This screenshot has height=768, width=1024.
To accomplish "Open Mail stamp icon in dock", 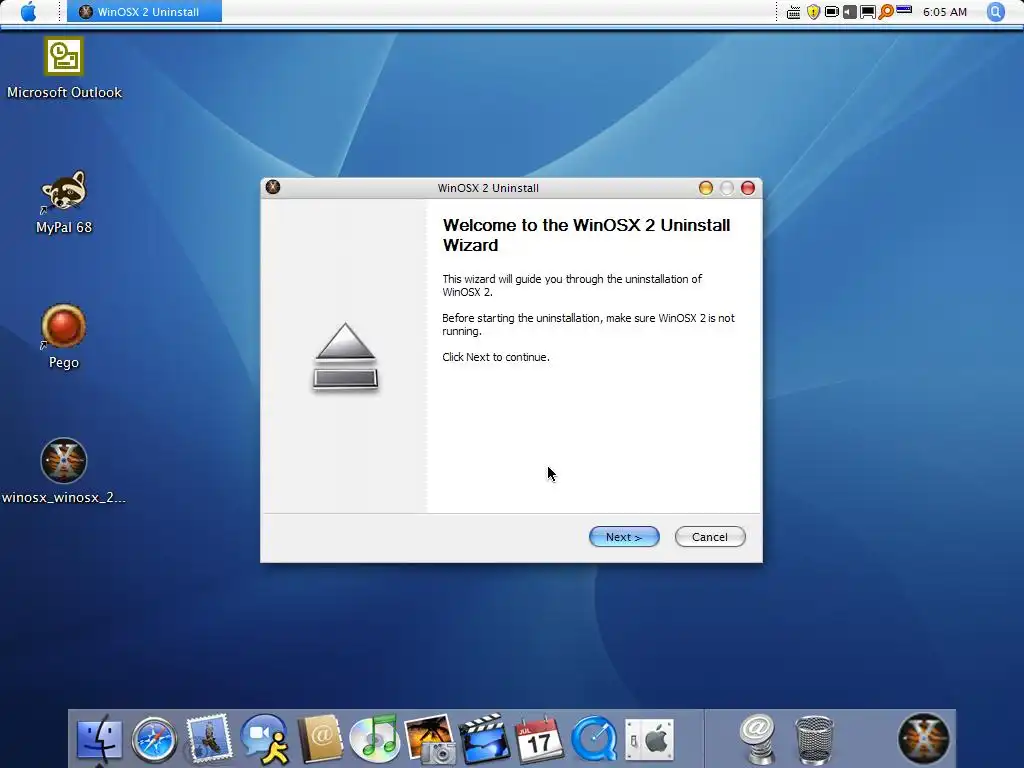I will [x=209, y=739].
